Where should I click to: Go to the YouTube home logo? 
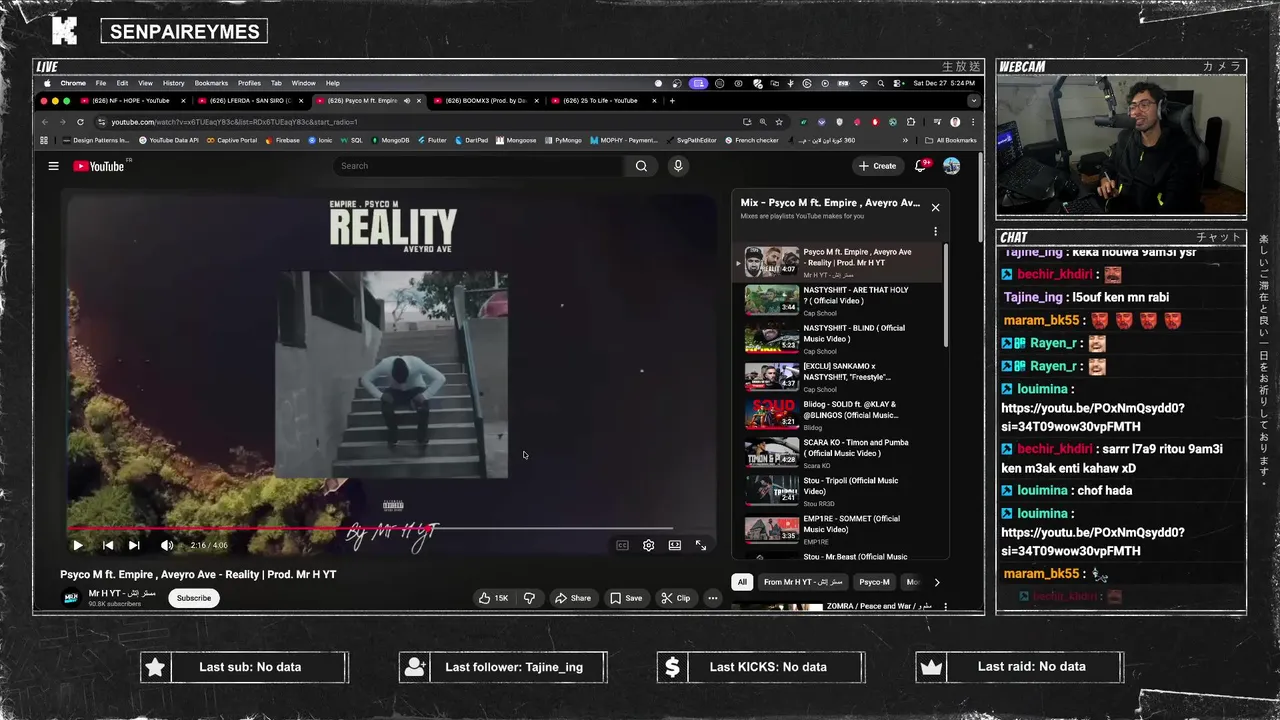click(x=99, y=166)
